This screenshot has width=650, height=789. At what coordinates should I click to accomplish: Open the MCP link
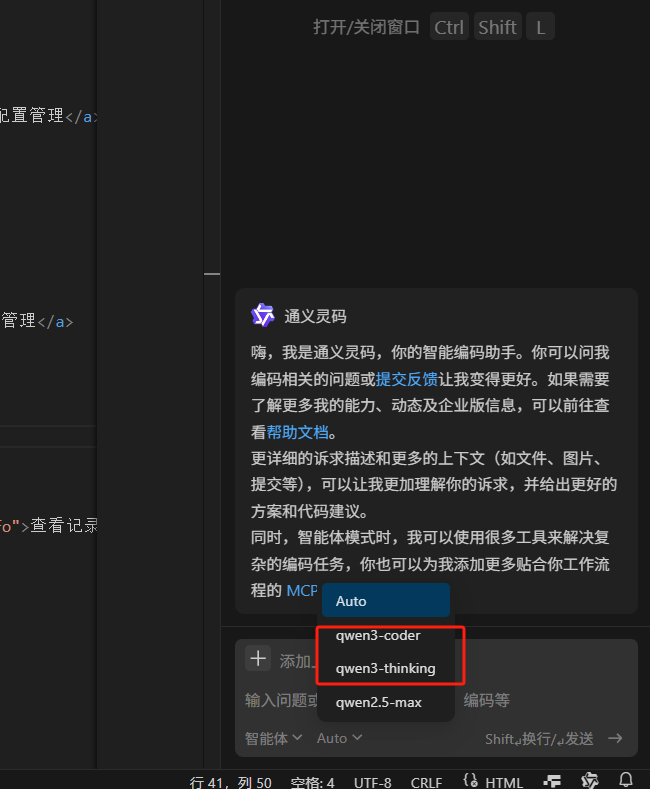(302, 590)
